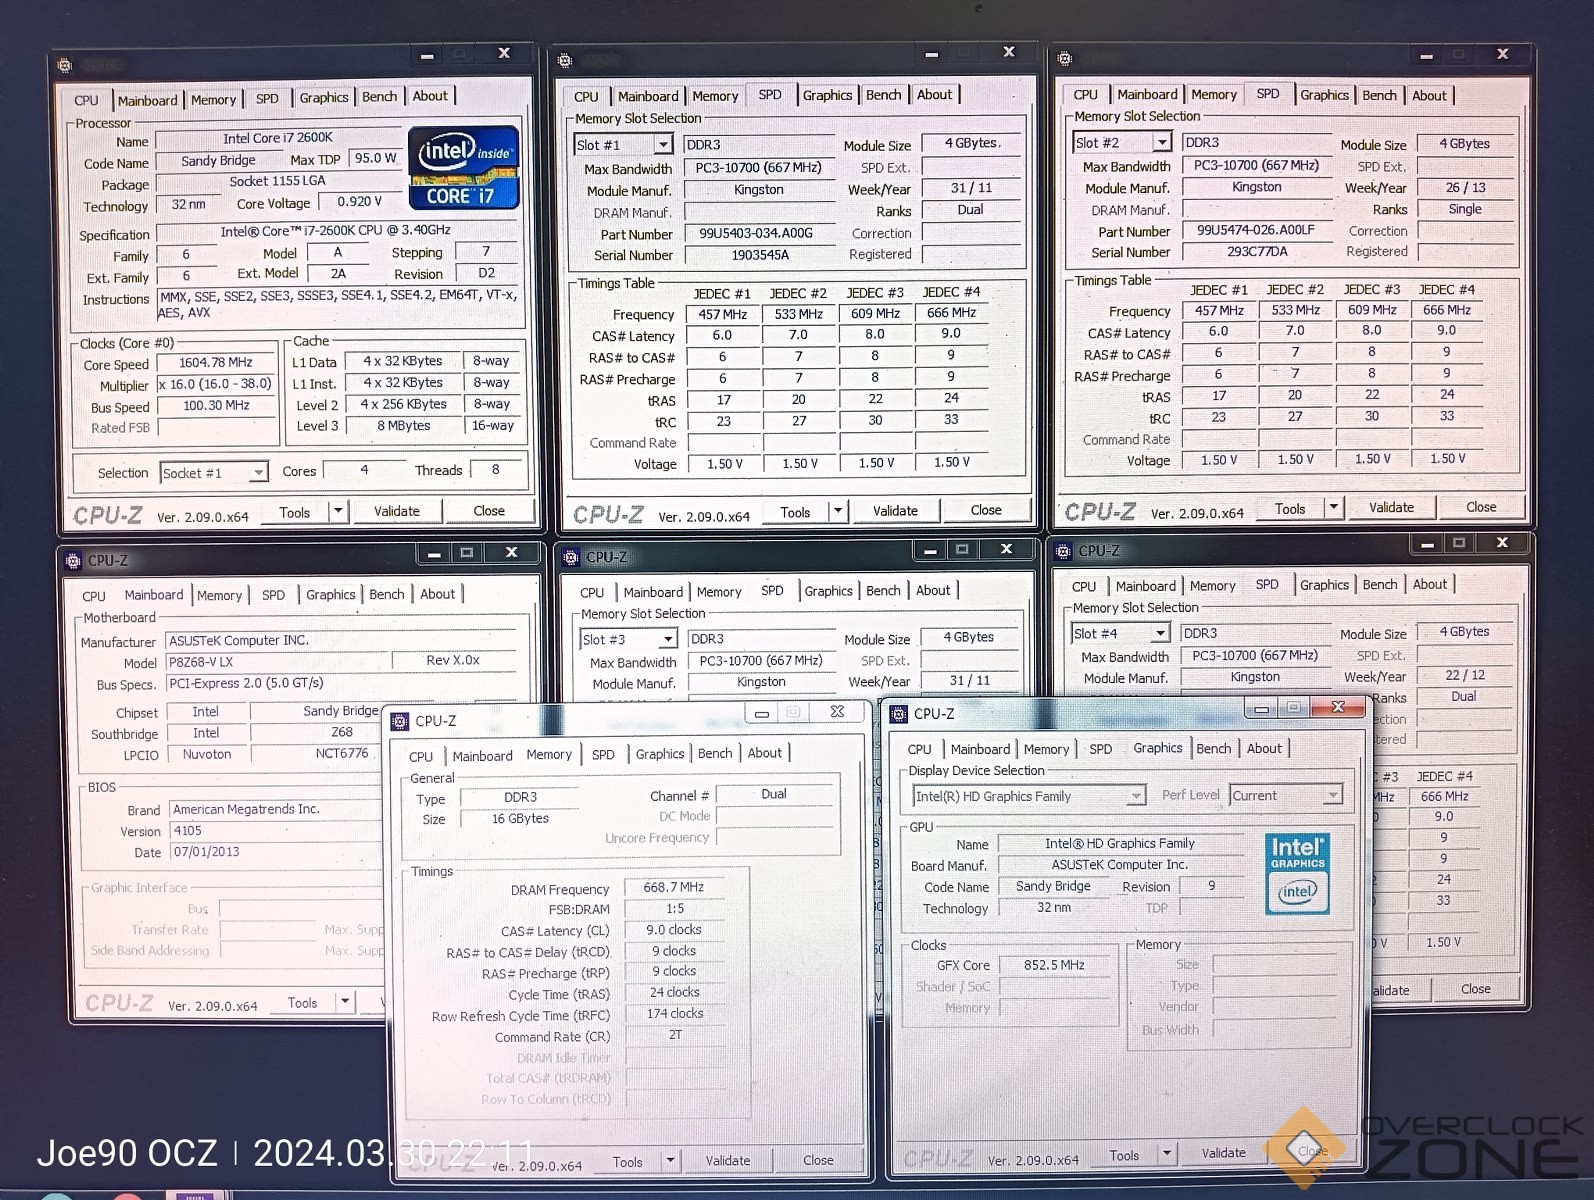The image size is (1594, 1200).
Task: Open the Perf Level Current dropdown
Action: 1332,795
